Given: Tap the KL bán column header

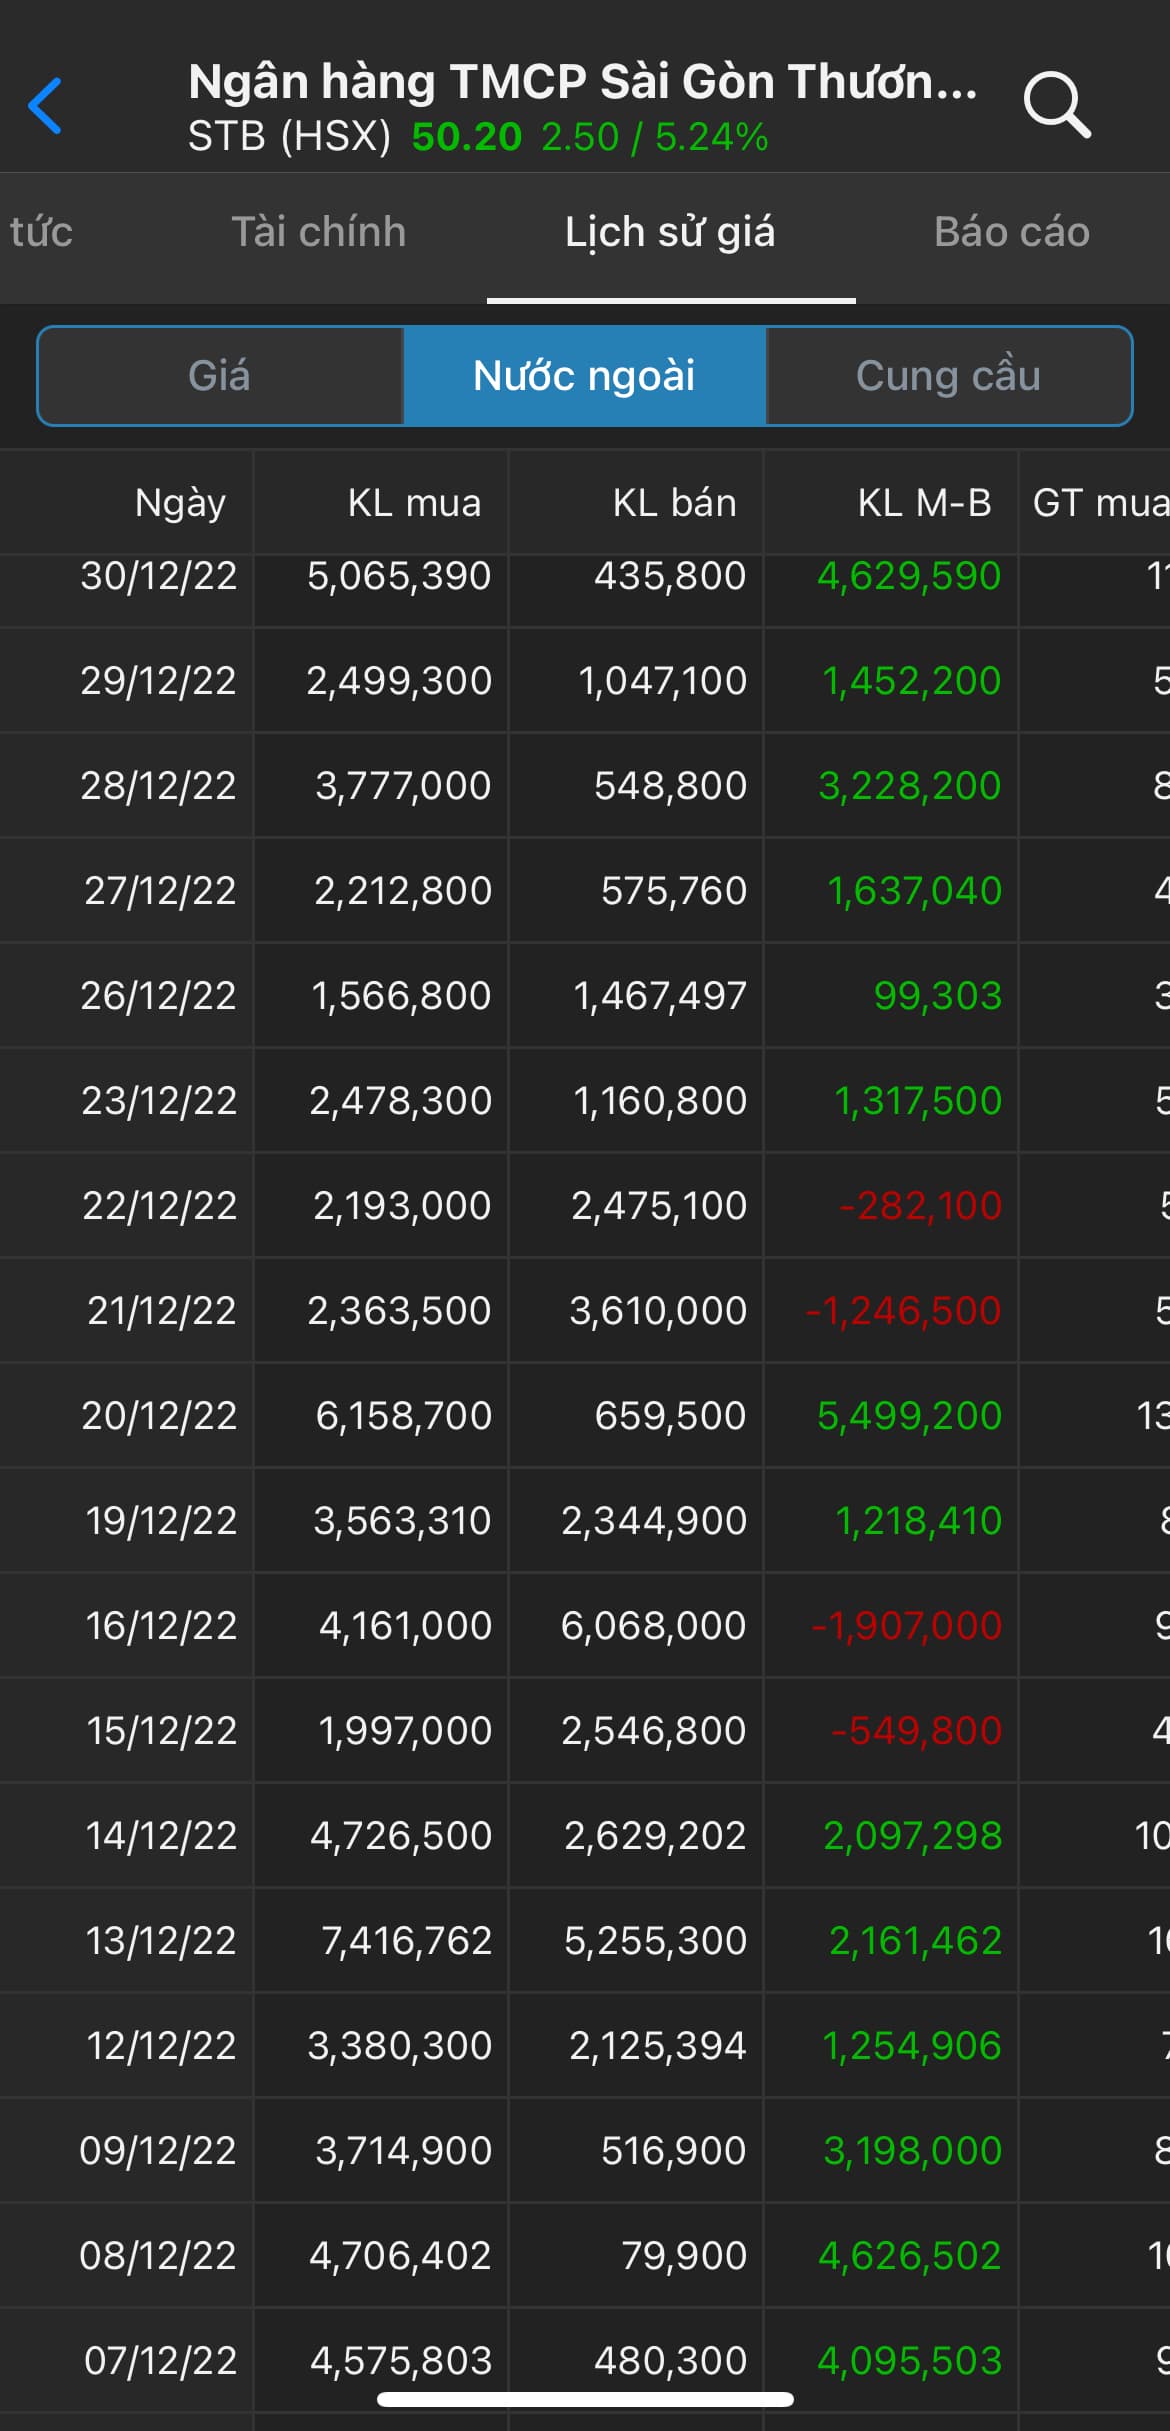Looking at the screenshot, I should coord(674,503).
